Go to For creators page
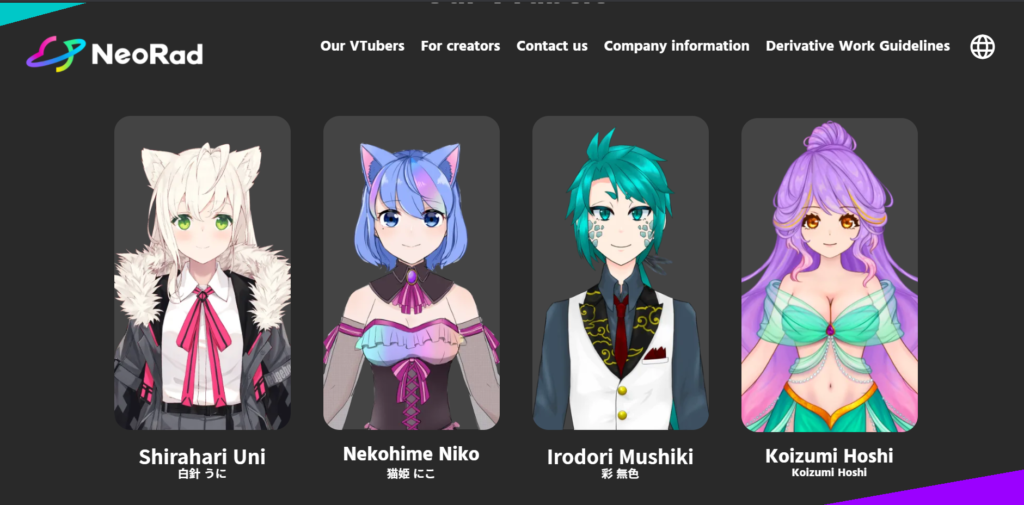This screenshot has width=1024, height=505. (460, 46)
